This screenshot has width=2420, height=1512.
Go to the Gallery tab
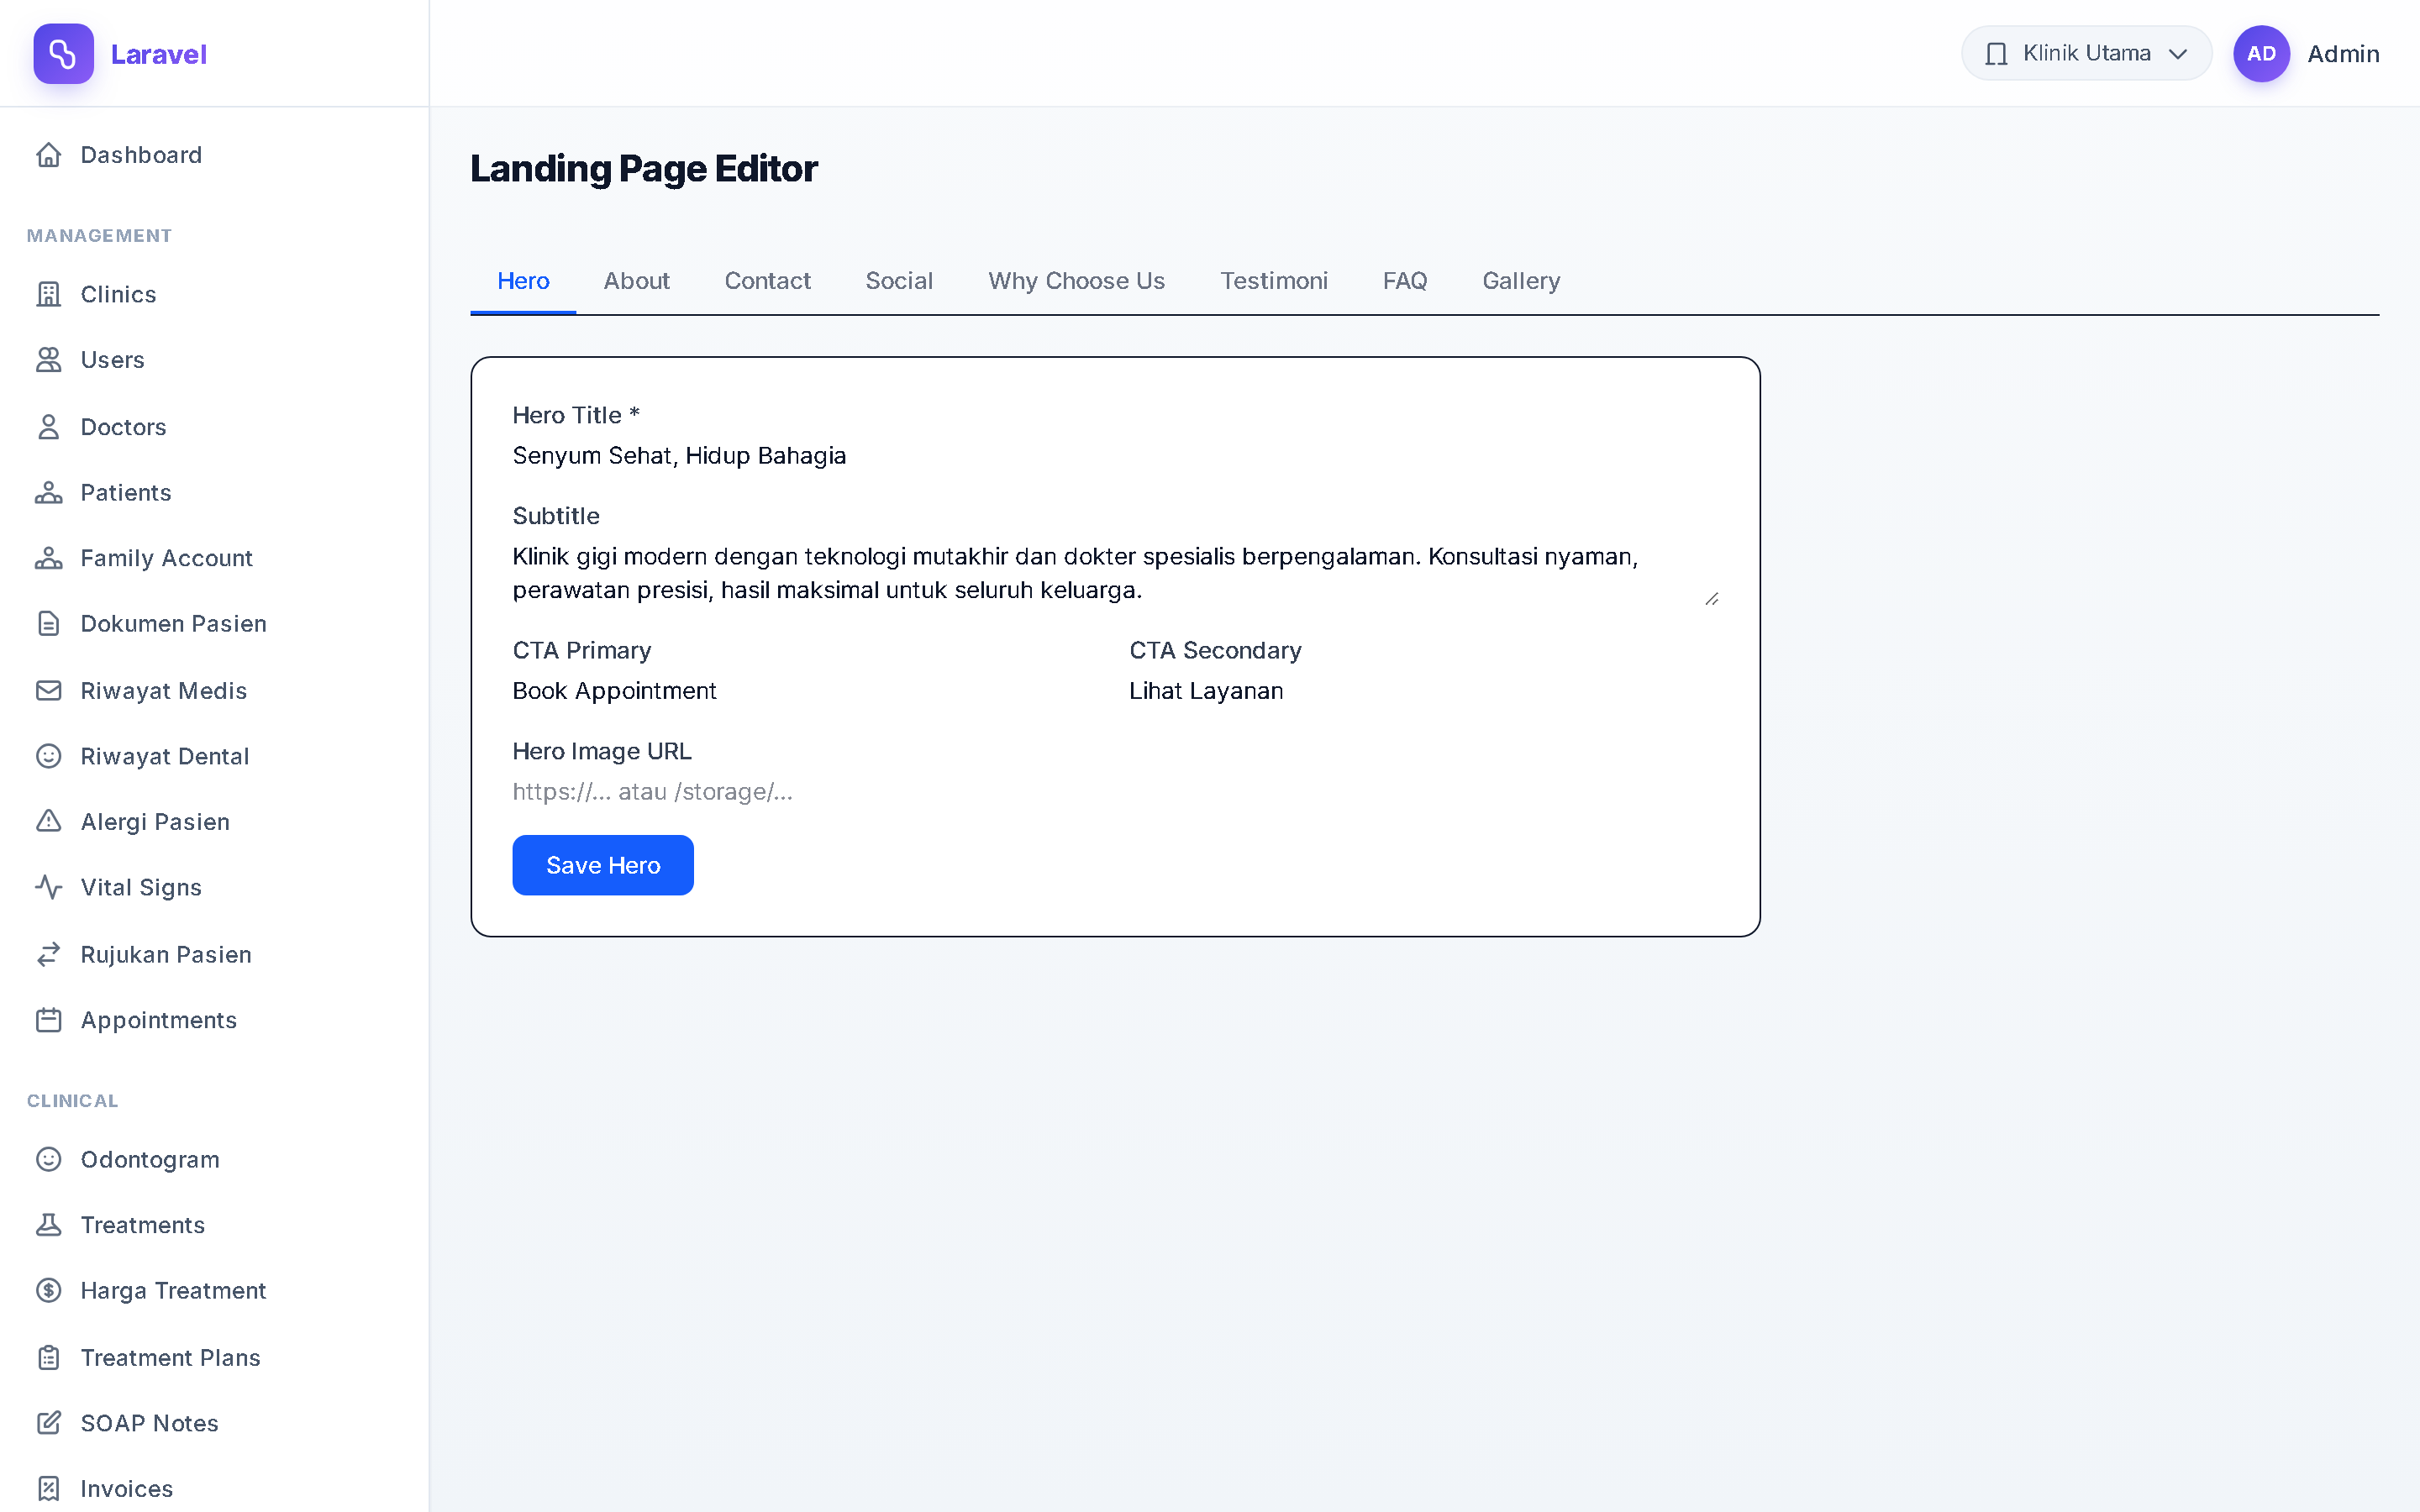tap(1521, 281)
